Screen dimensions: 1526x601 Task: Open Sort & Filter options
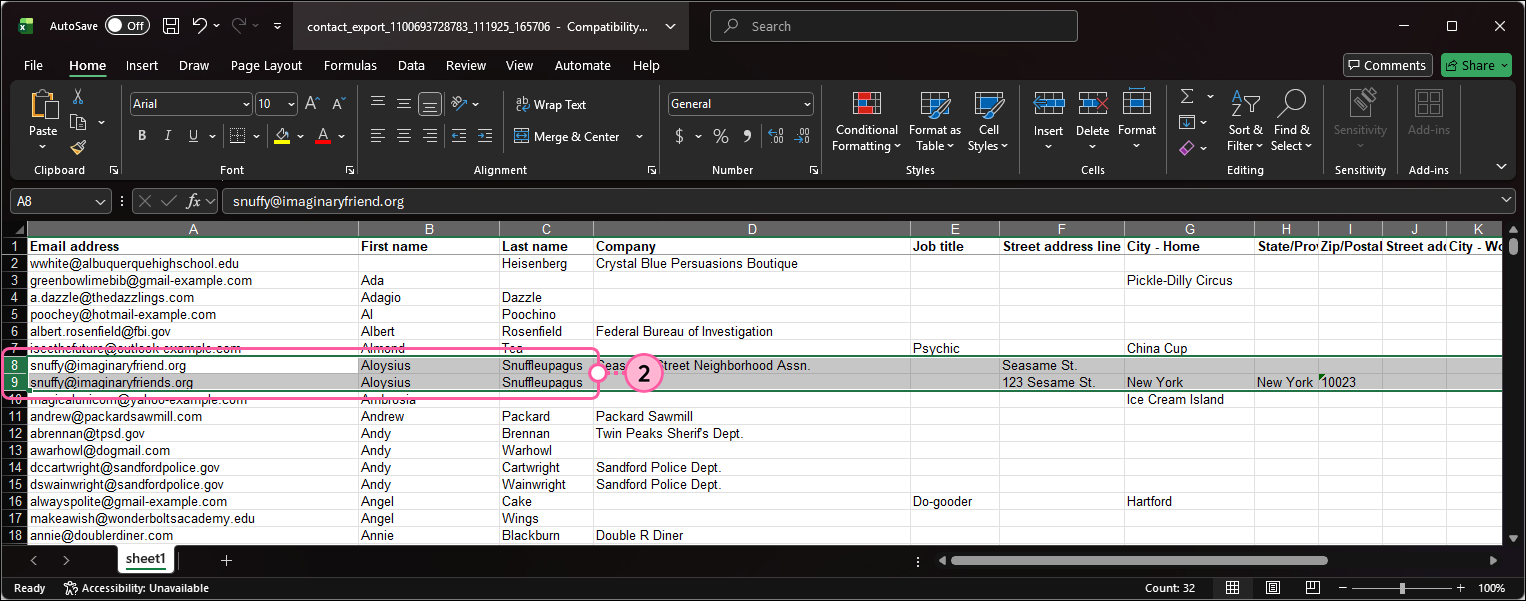pos(1245,120)
